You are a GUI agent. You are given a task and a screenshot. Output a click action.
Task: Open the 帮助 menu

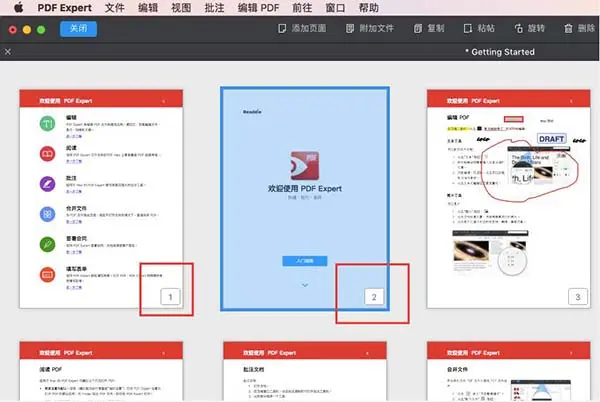(368, 8)
